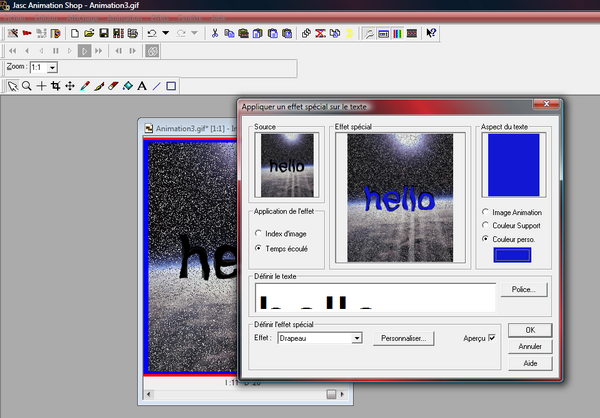The image size is (600, 418).
Task: Open the color palette stripes icon
Action: tap(398, 33)
